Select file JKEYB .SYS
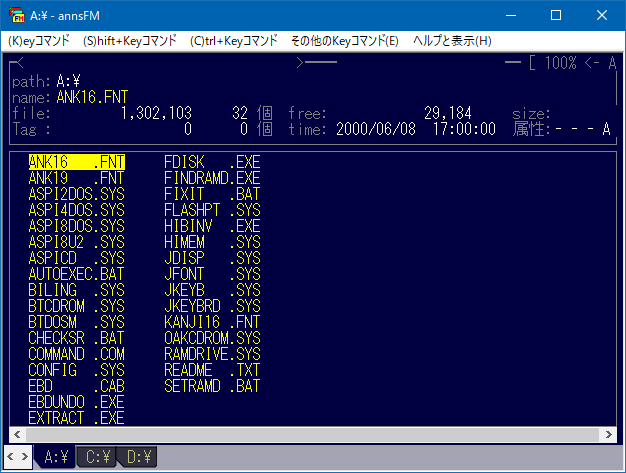The image size is (626, 473). click(x=212, y=290)
